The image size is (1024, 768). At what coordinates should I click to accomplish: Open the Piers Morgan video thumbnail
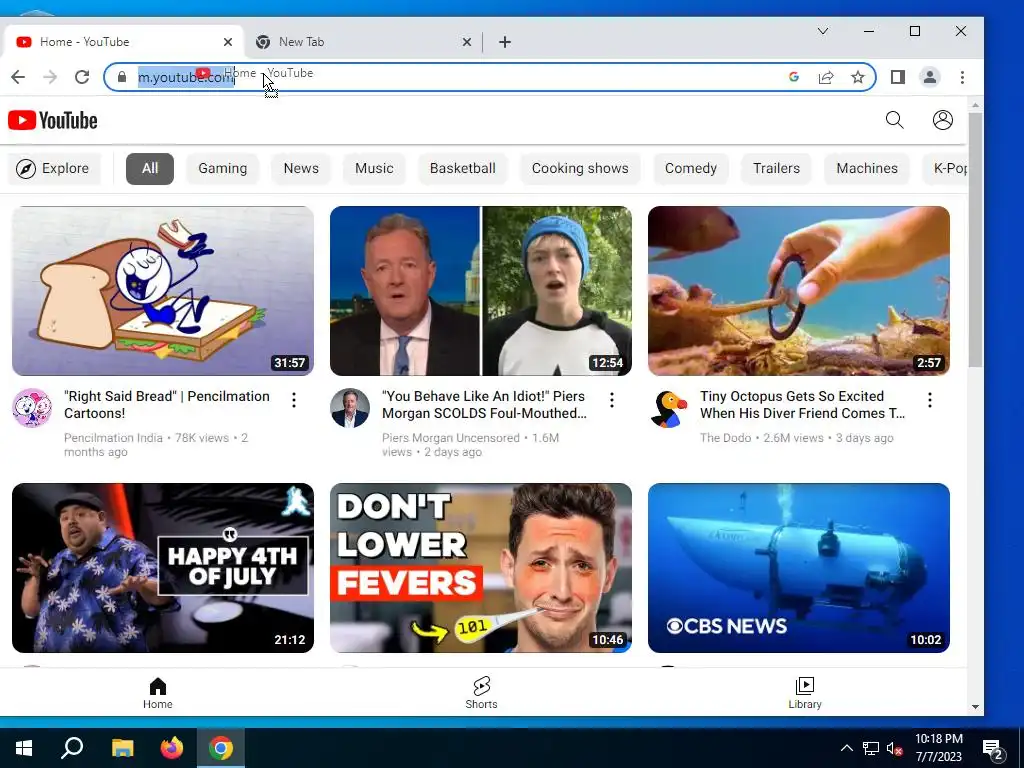481,291
